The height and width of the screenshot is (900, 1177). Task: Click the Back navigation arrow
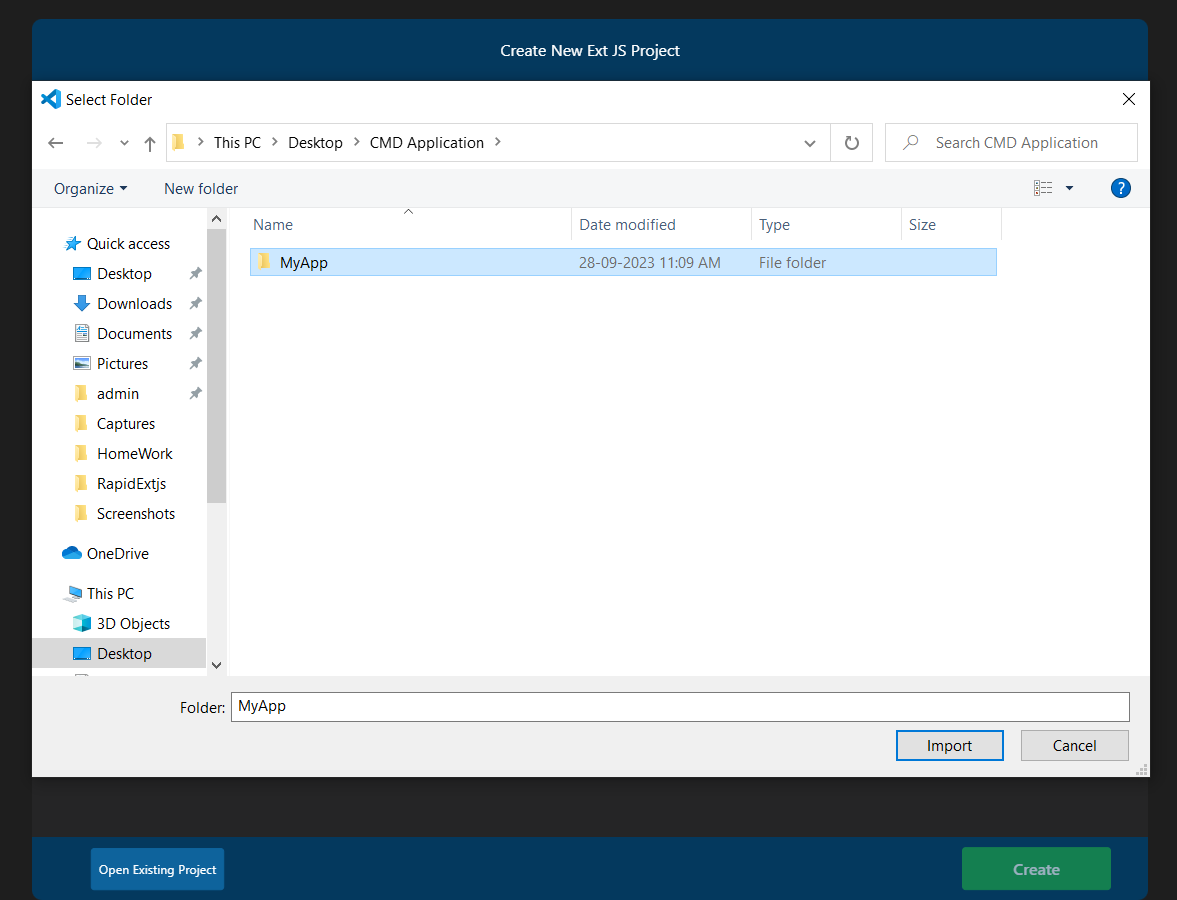(x=56, y=143)
